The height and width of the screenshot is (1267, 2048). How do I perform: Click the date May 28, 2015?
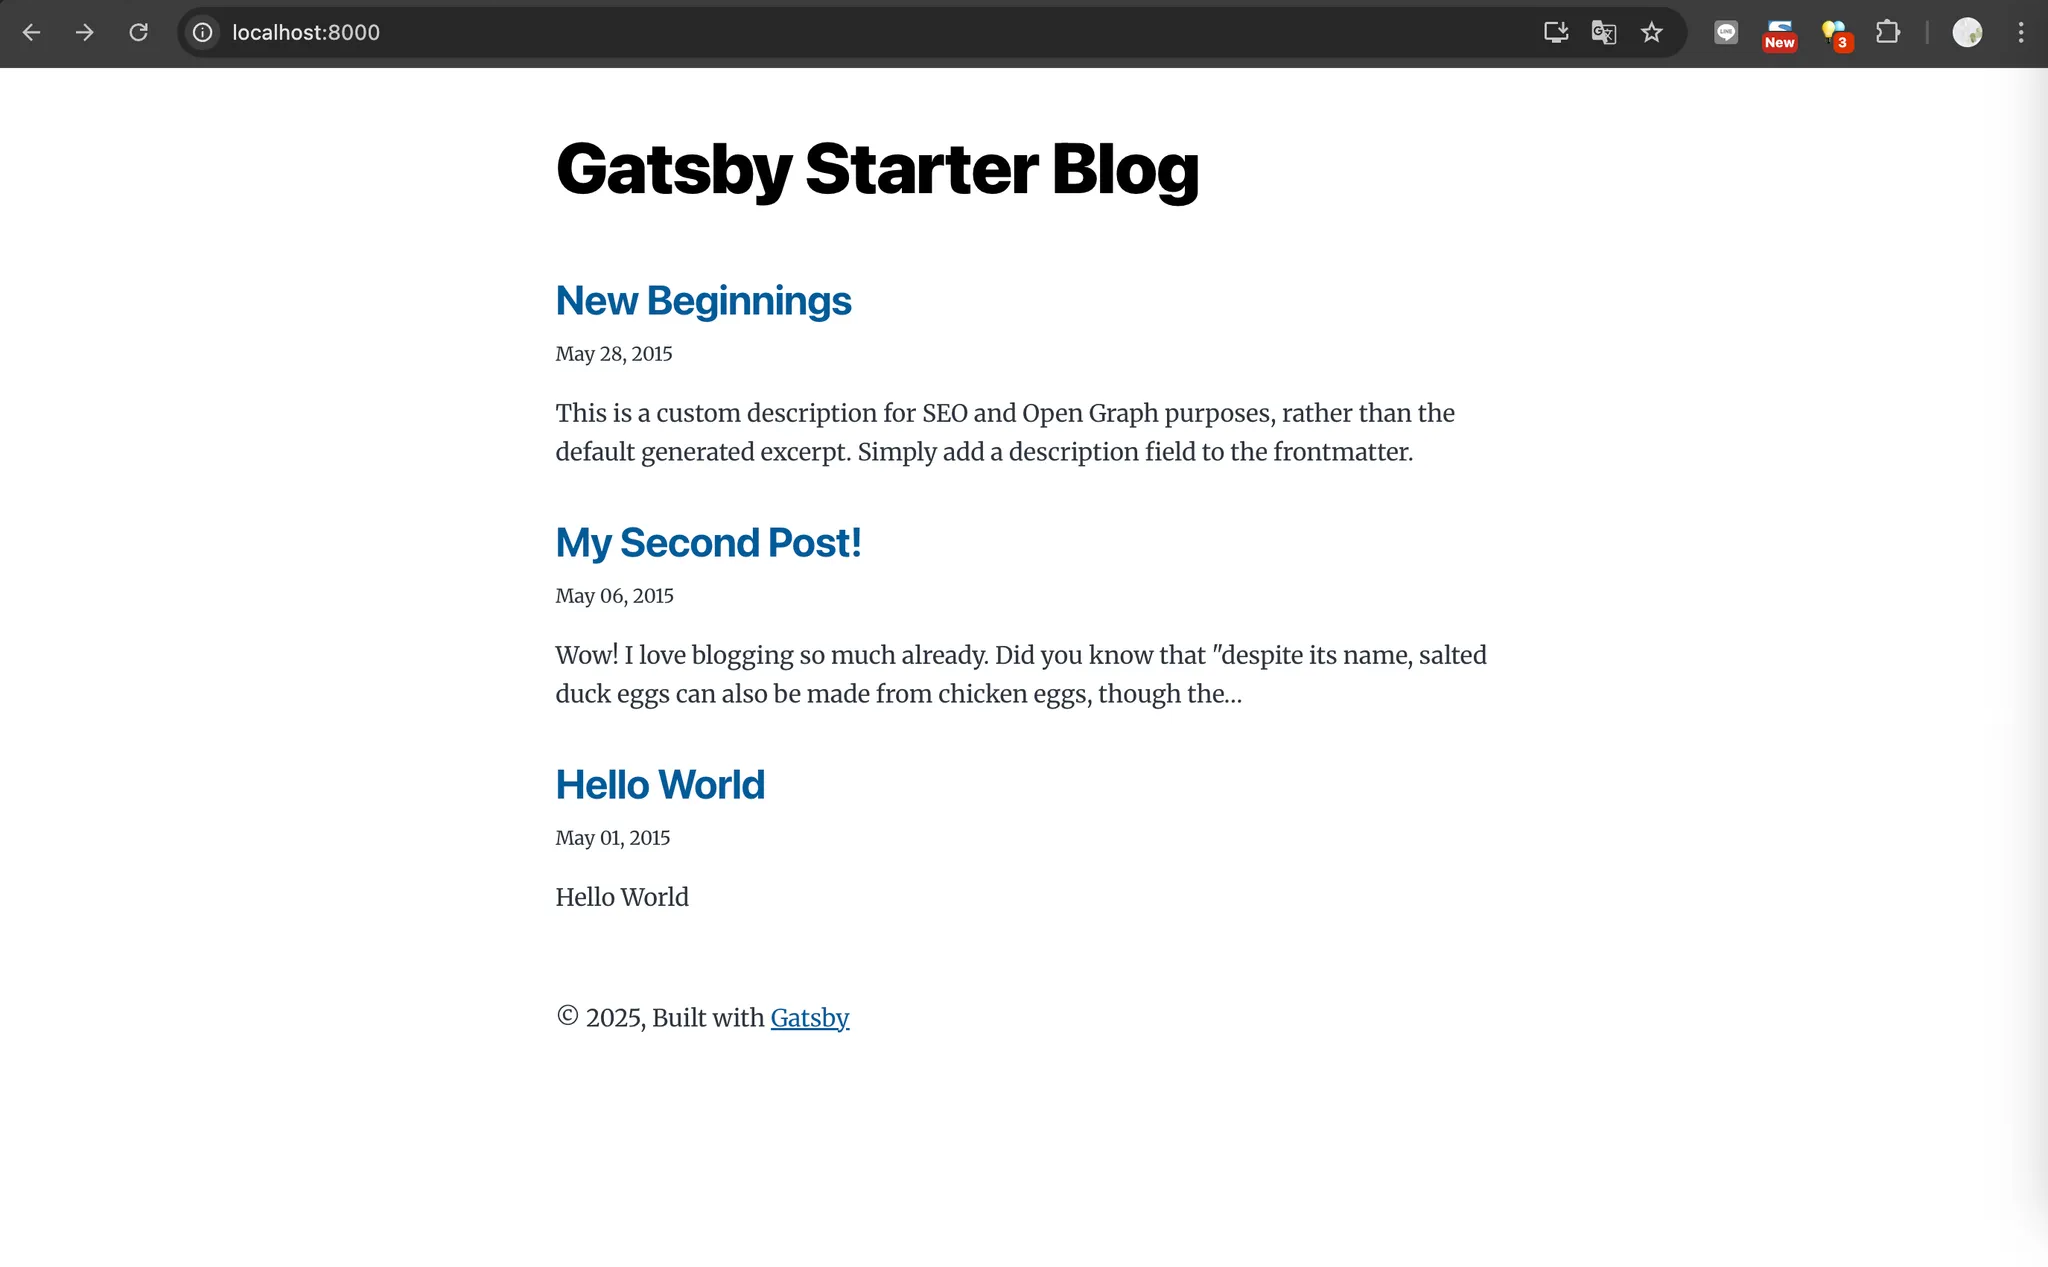coord(614,354)
